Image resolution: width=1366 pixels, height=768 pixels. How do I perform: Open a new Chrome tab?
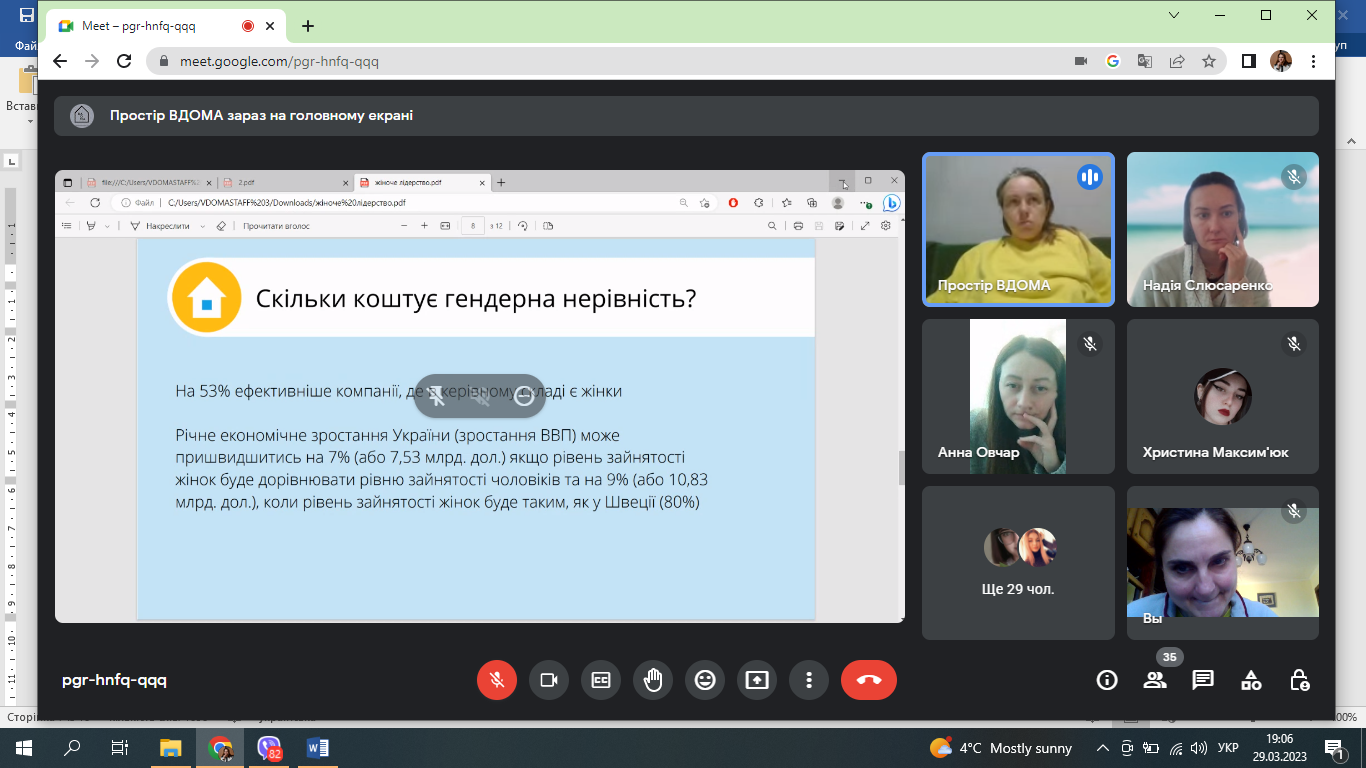tap(308, 26)
